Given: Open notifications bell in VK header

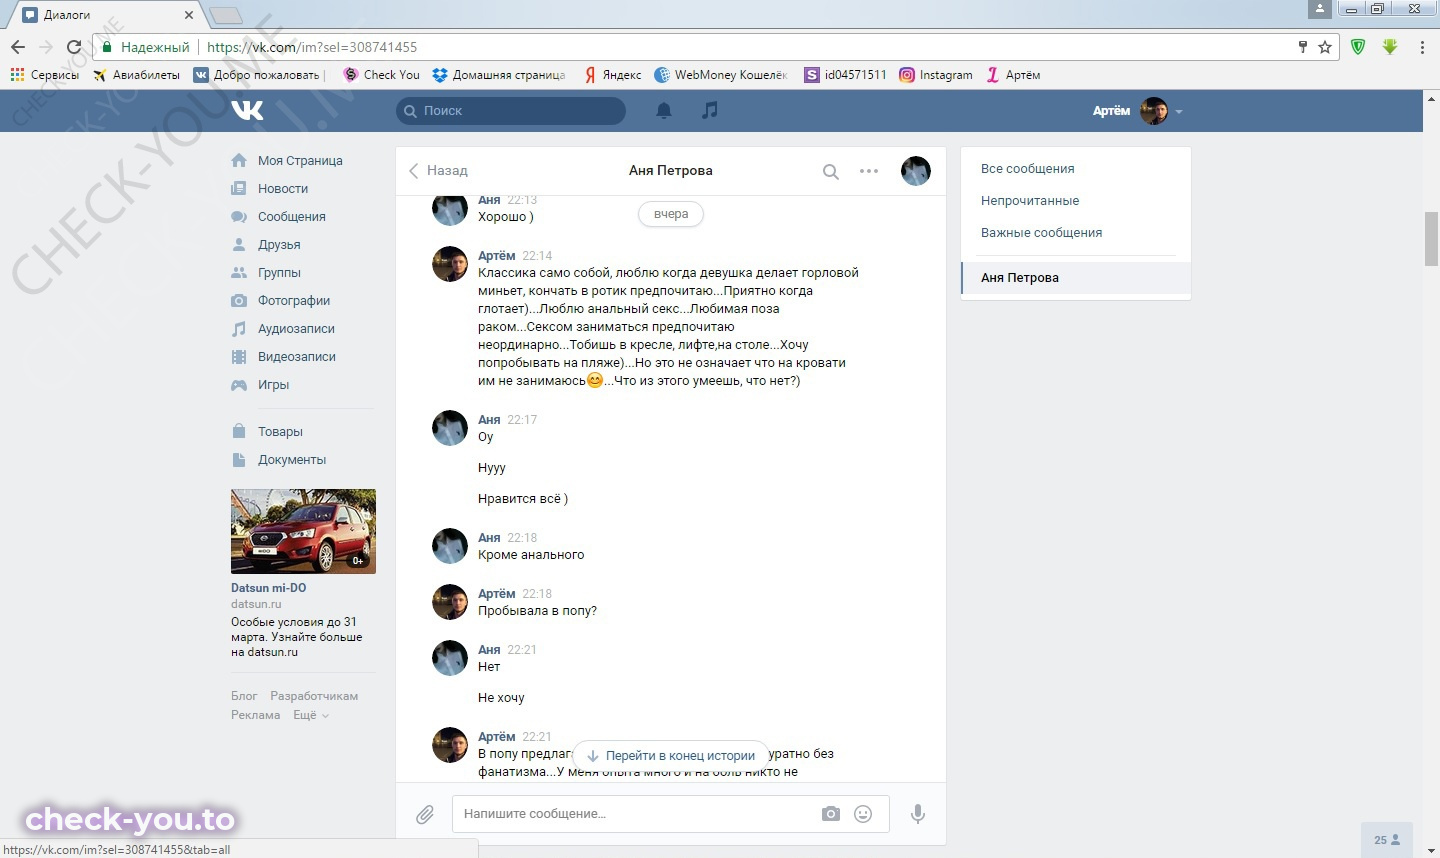Looking at the screenshot, I should (x=663, y=110).
